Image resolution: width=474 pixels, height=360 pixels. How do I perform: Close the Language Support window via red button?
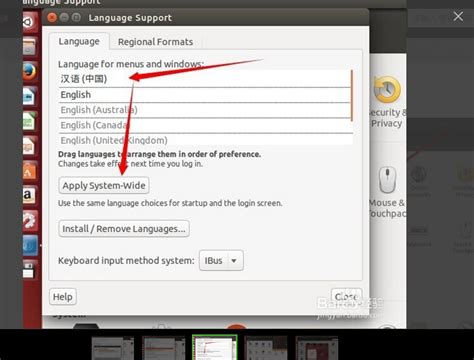(52, 17)
